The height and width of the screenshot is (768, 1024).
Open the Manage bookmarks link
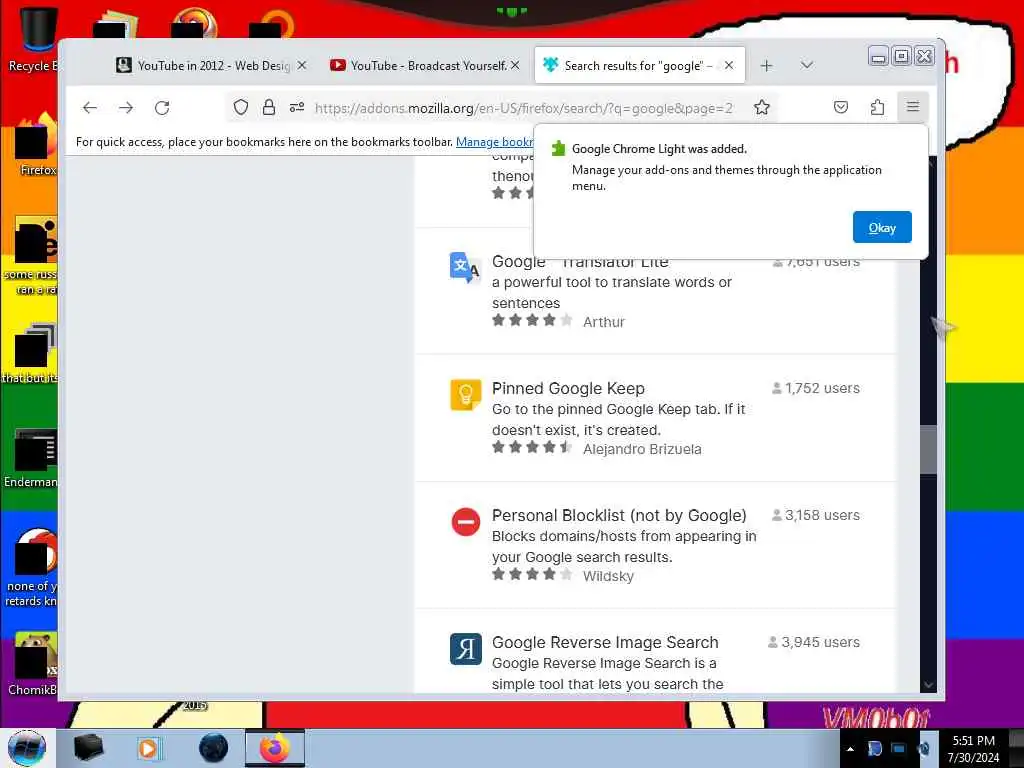click(x=494, y=142)
